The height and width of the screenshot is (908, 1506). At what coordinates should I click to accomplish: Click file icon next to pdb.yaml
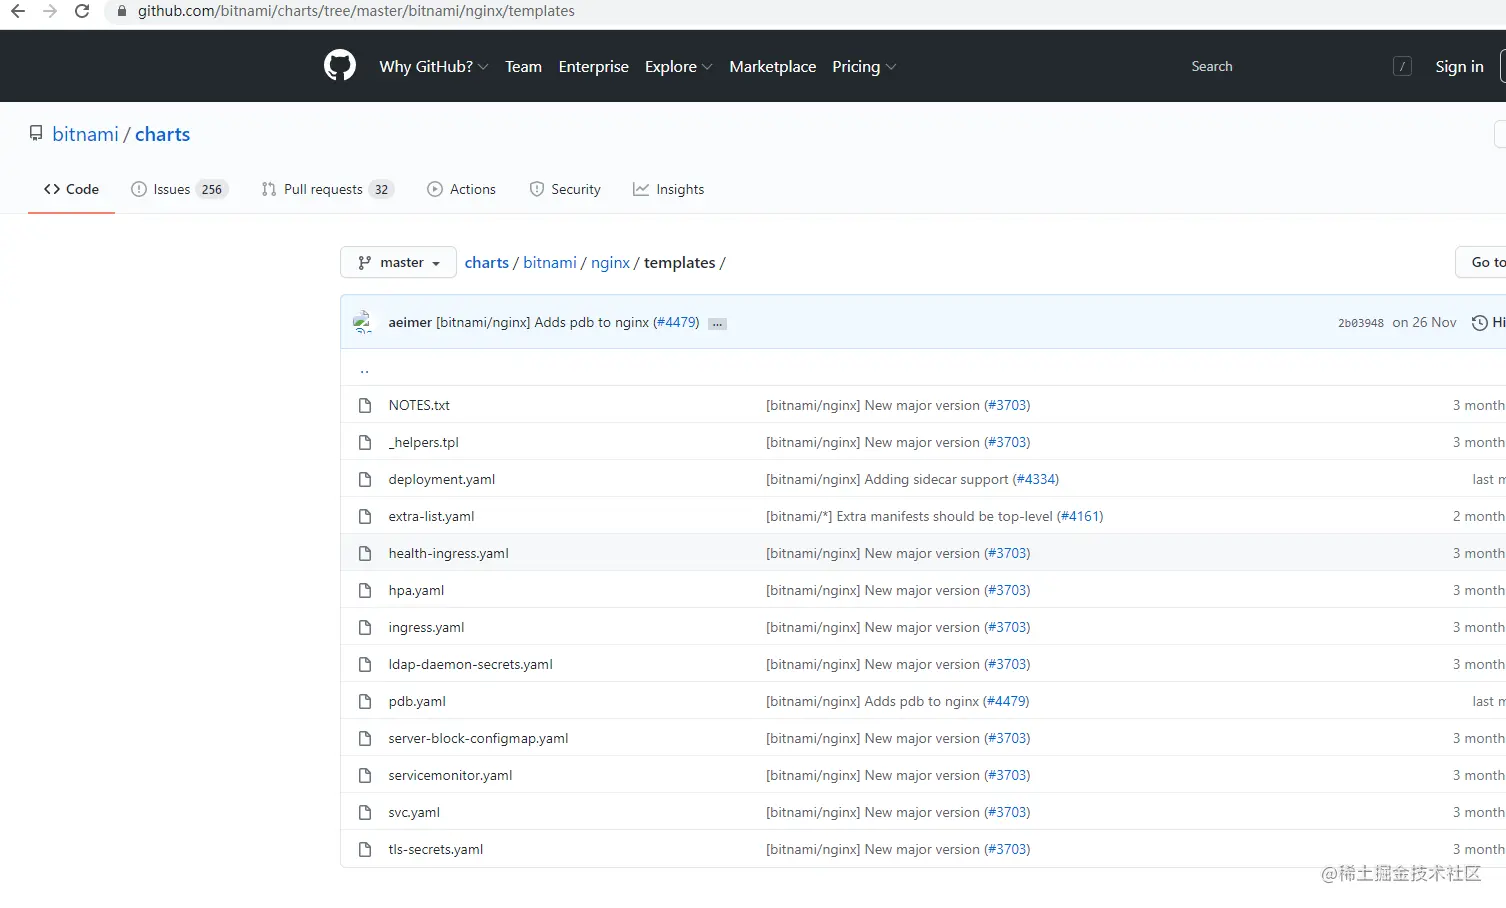[x=365, y=701]
